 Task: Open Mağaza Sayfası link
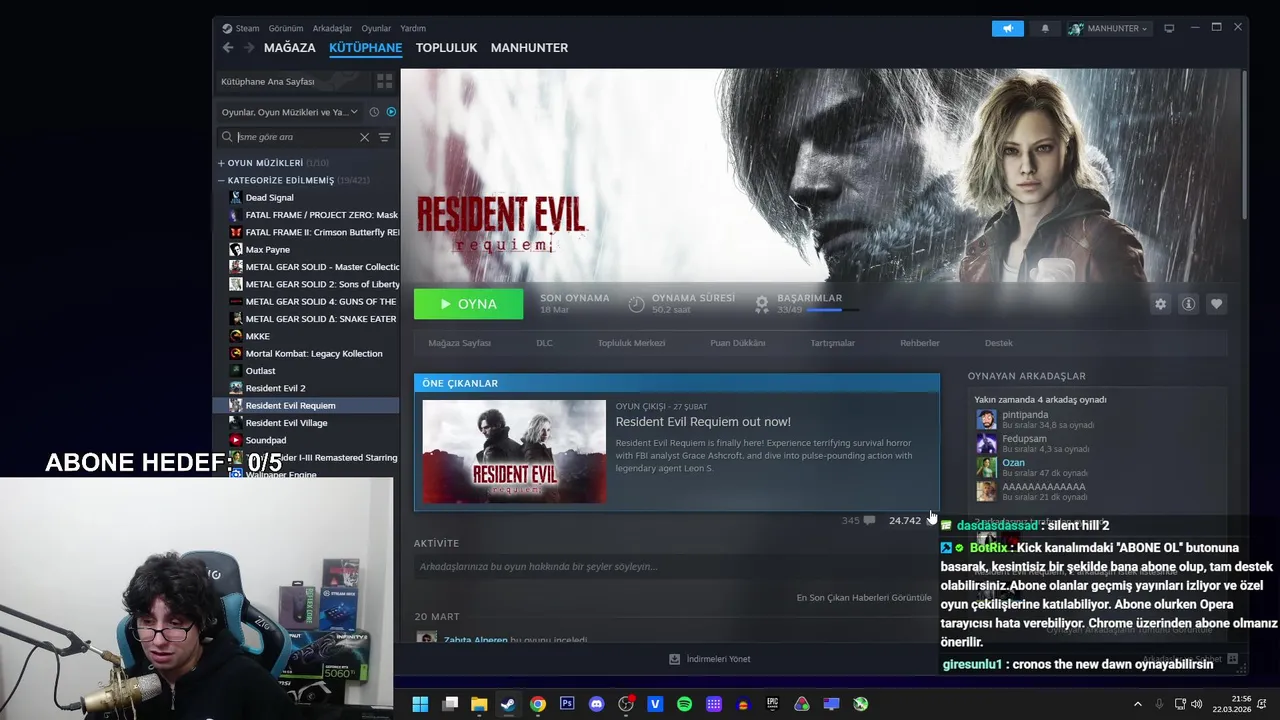point(459,343)
